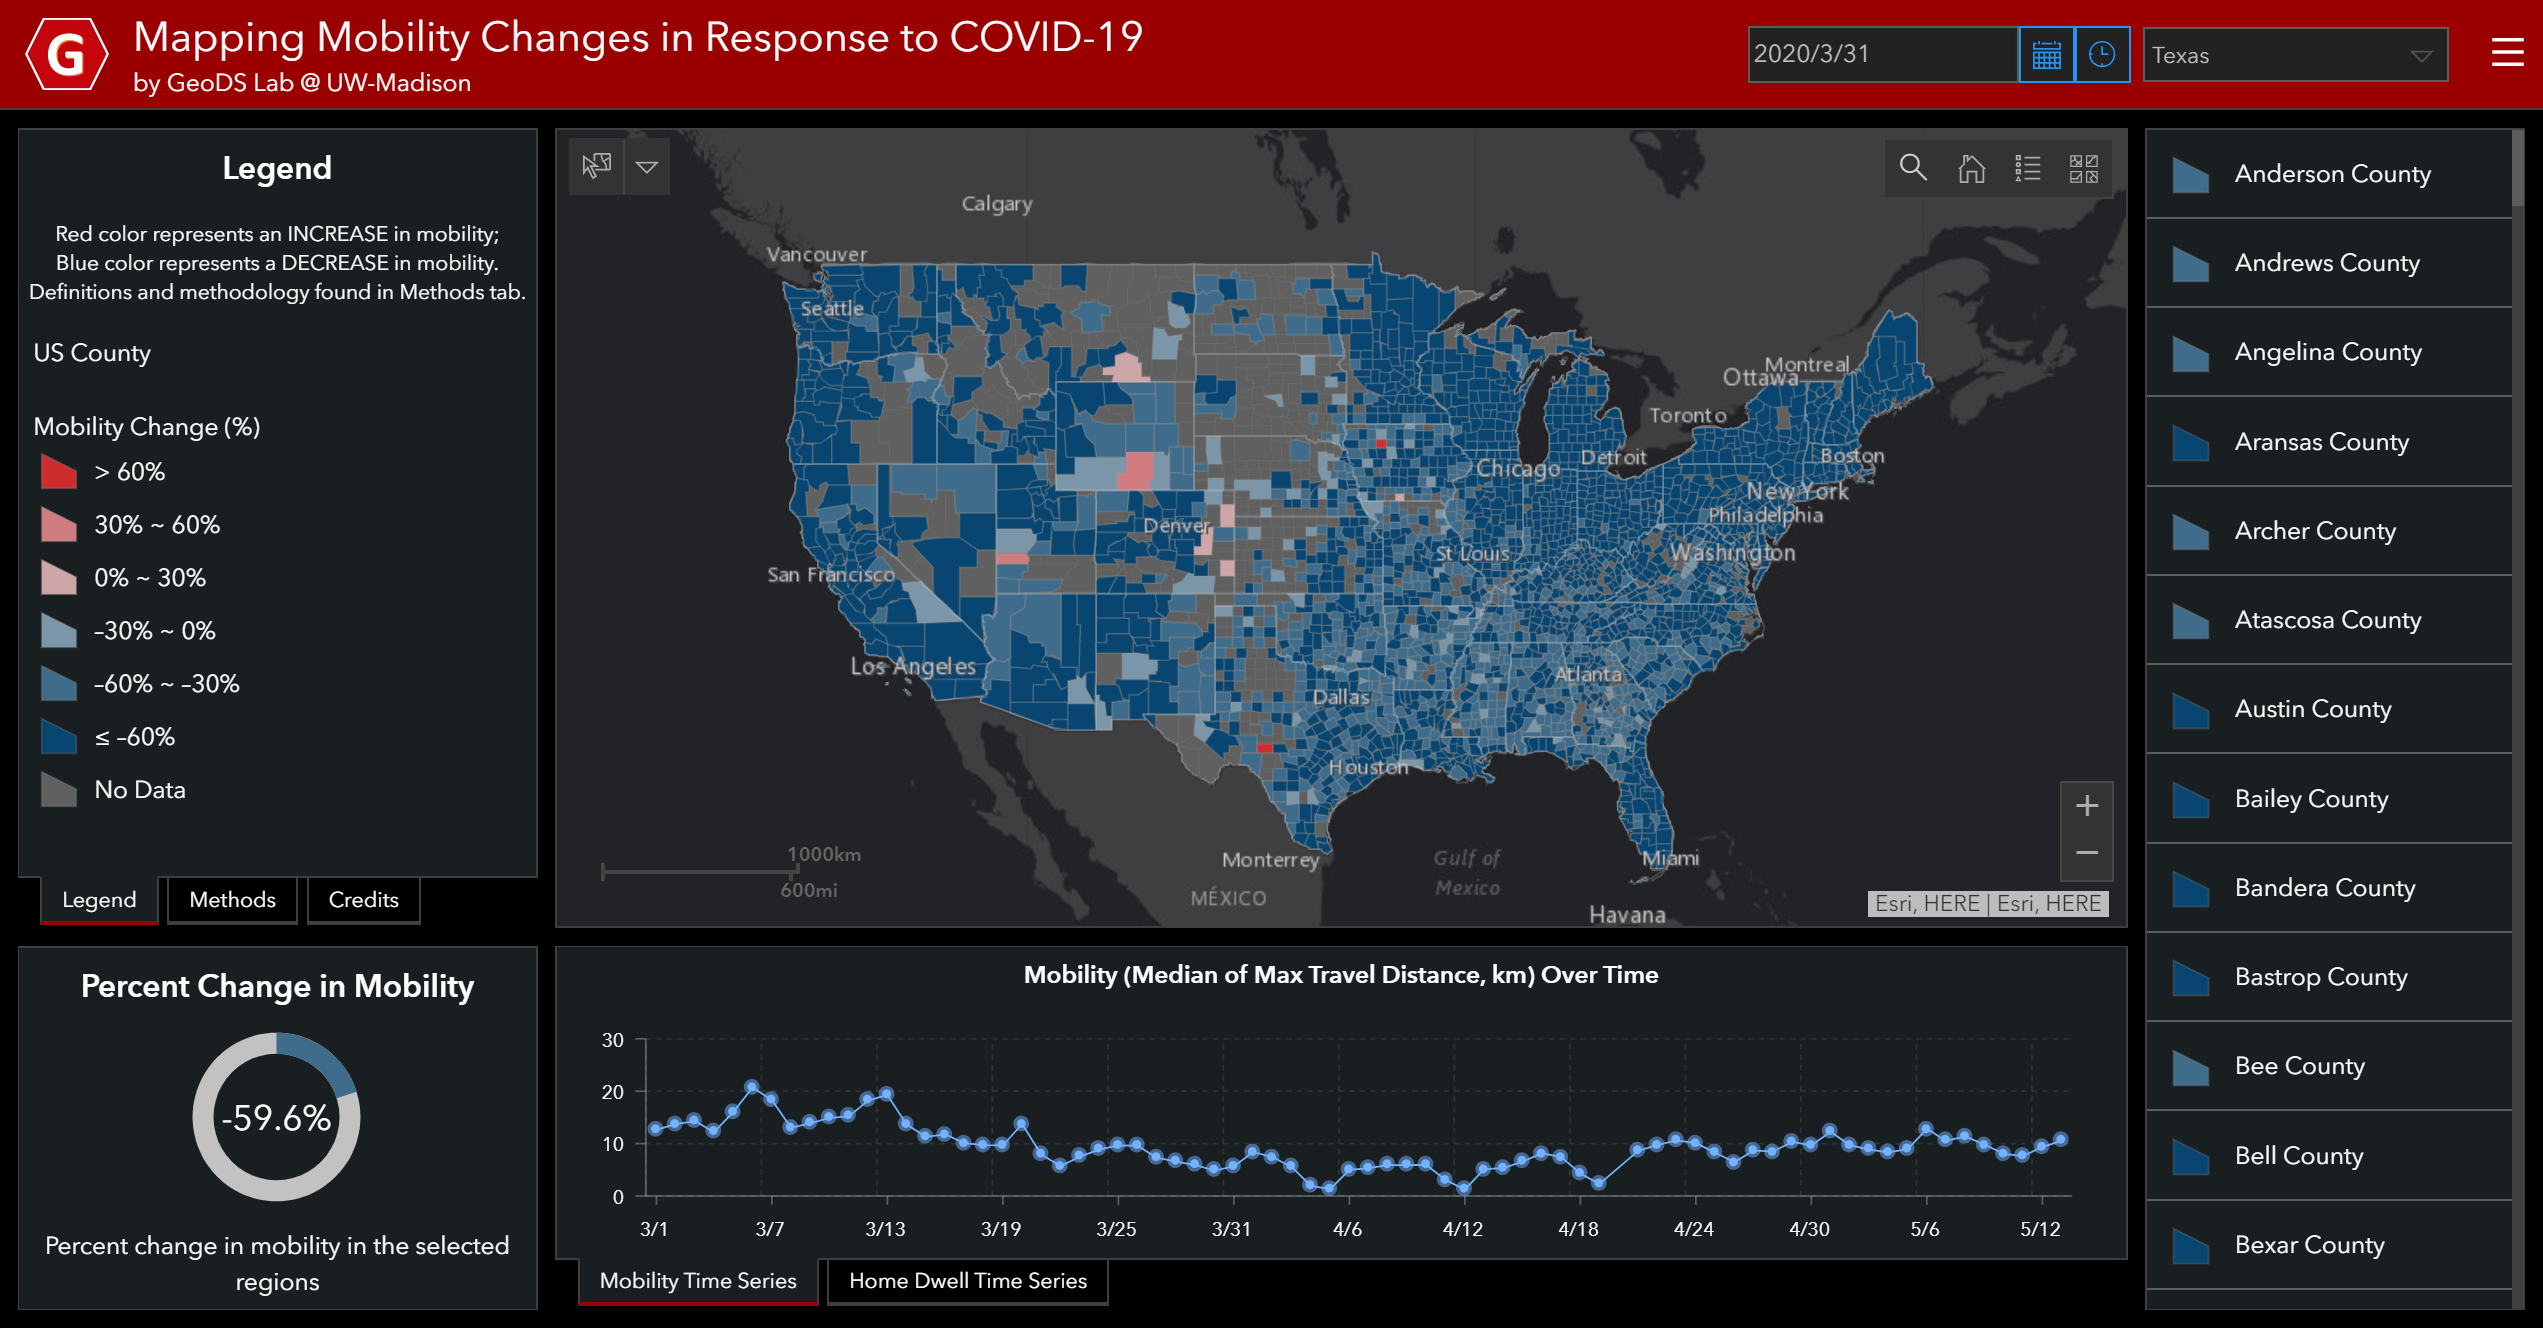Click the blue symbol beside Archer County
Viewport: 2543px width, 1329px height.
coord(2190,532)
